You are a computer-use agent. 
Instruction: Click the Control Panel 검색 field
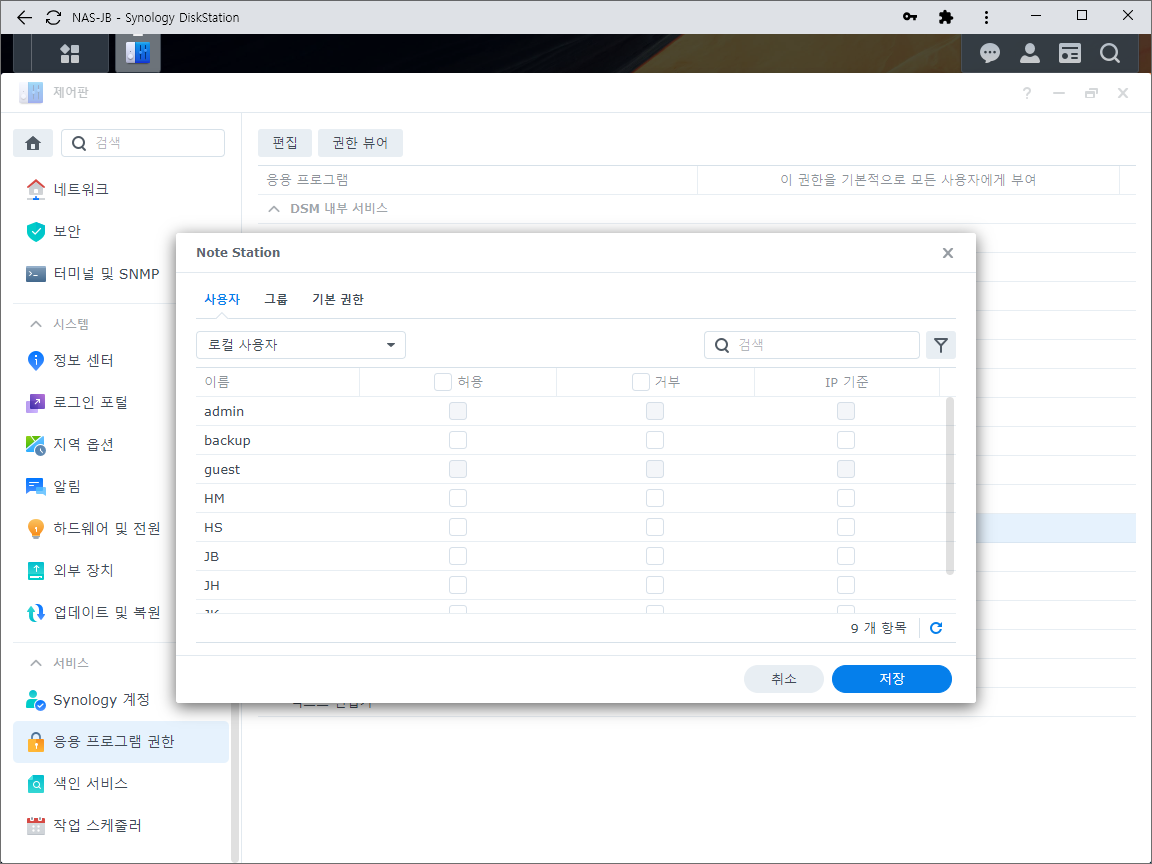[143, 143]
